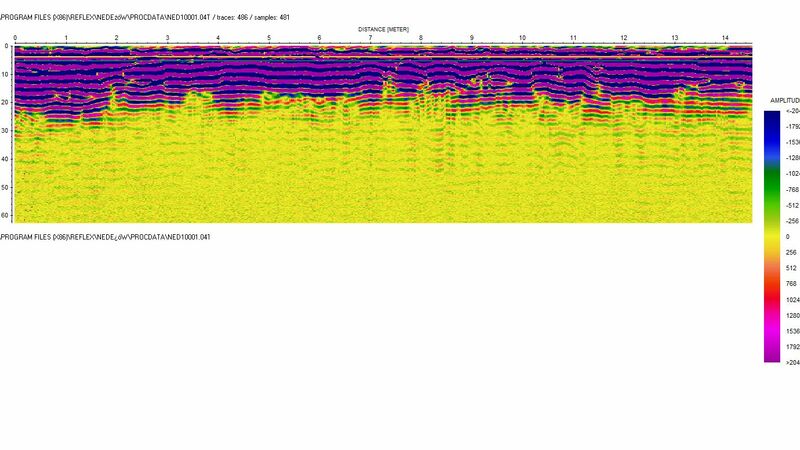Click the 60 tick on the vertical axis
This screenshot has width=800, height=450.
tap(5, 215)
